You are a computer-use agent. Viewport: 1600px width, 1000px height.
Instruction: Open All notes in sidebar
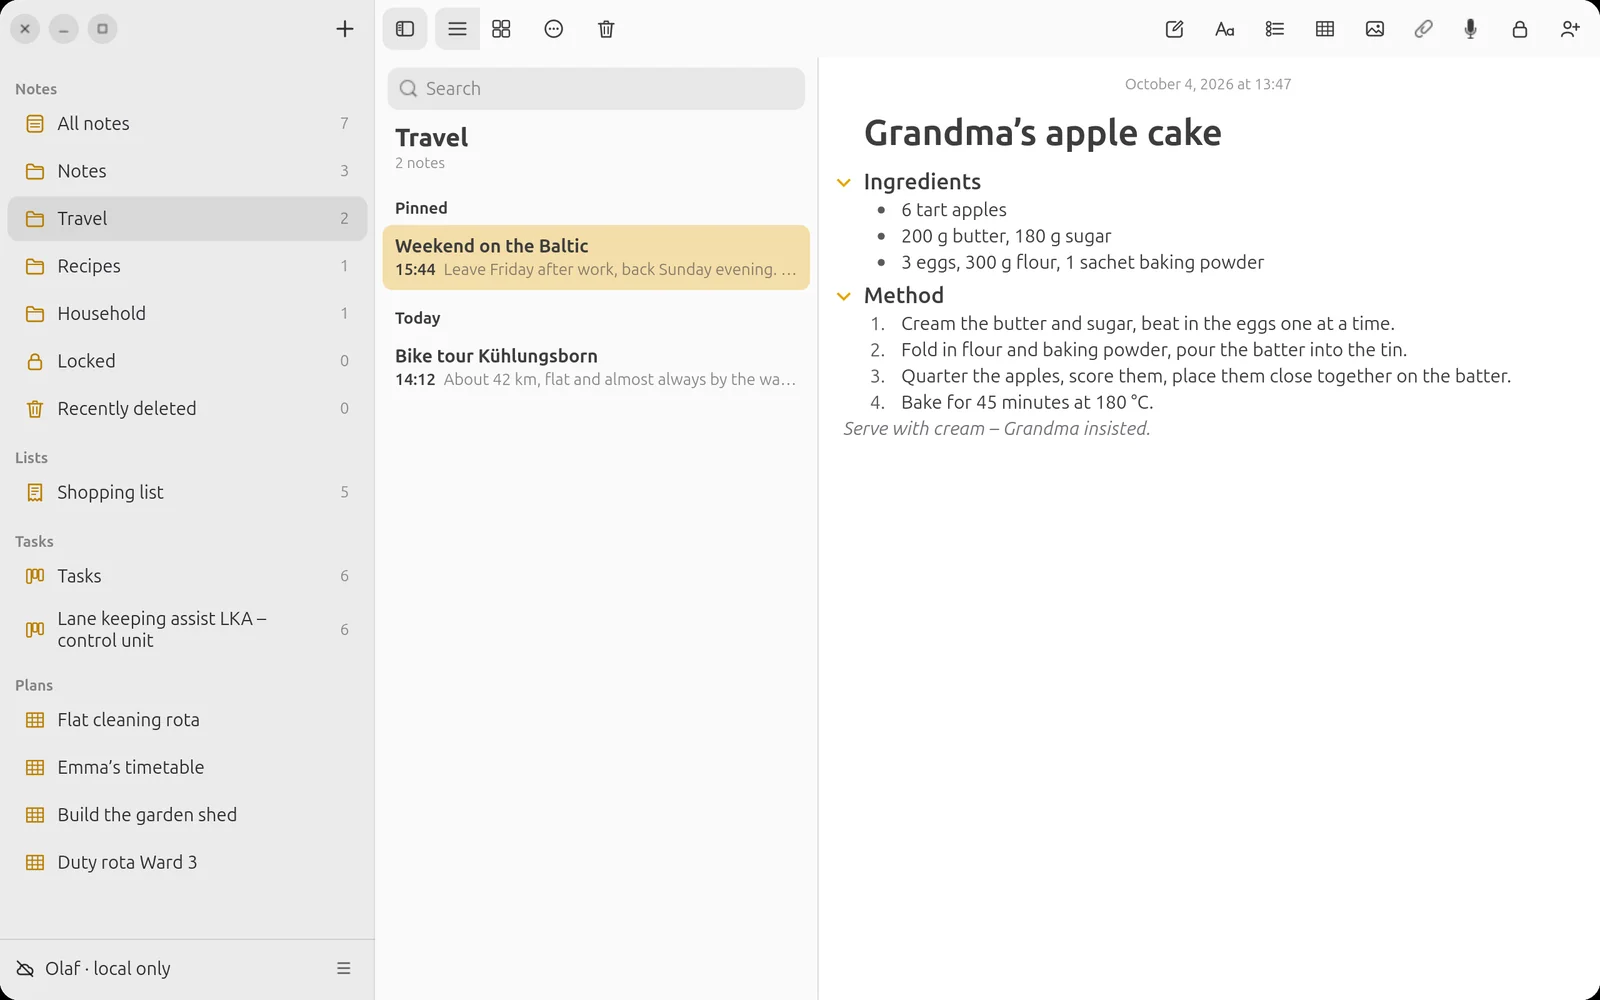187,124
